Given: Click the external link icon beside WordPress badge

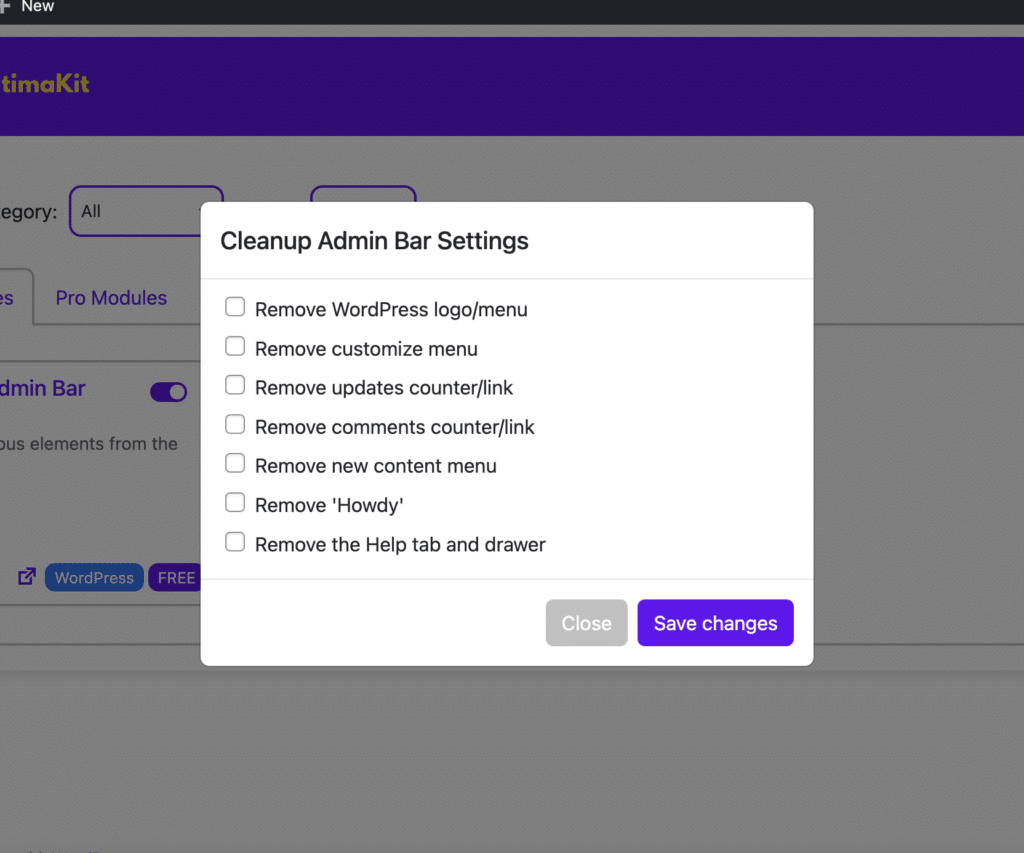Looking at the screenshot, I should coord(27,577).
